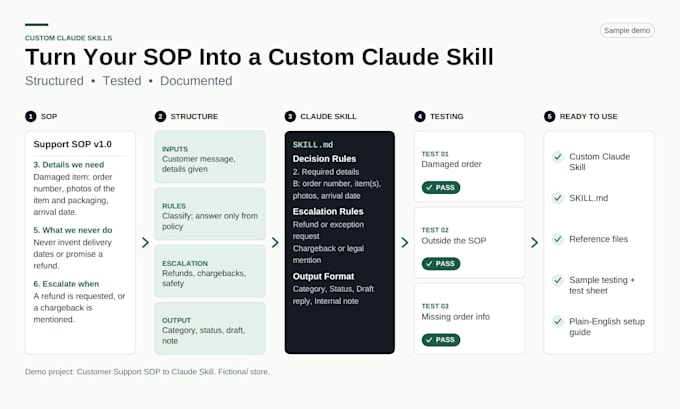Screen dimensions: 680x409
Task: Select the INPUTS structure card
Action: 210,157
